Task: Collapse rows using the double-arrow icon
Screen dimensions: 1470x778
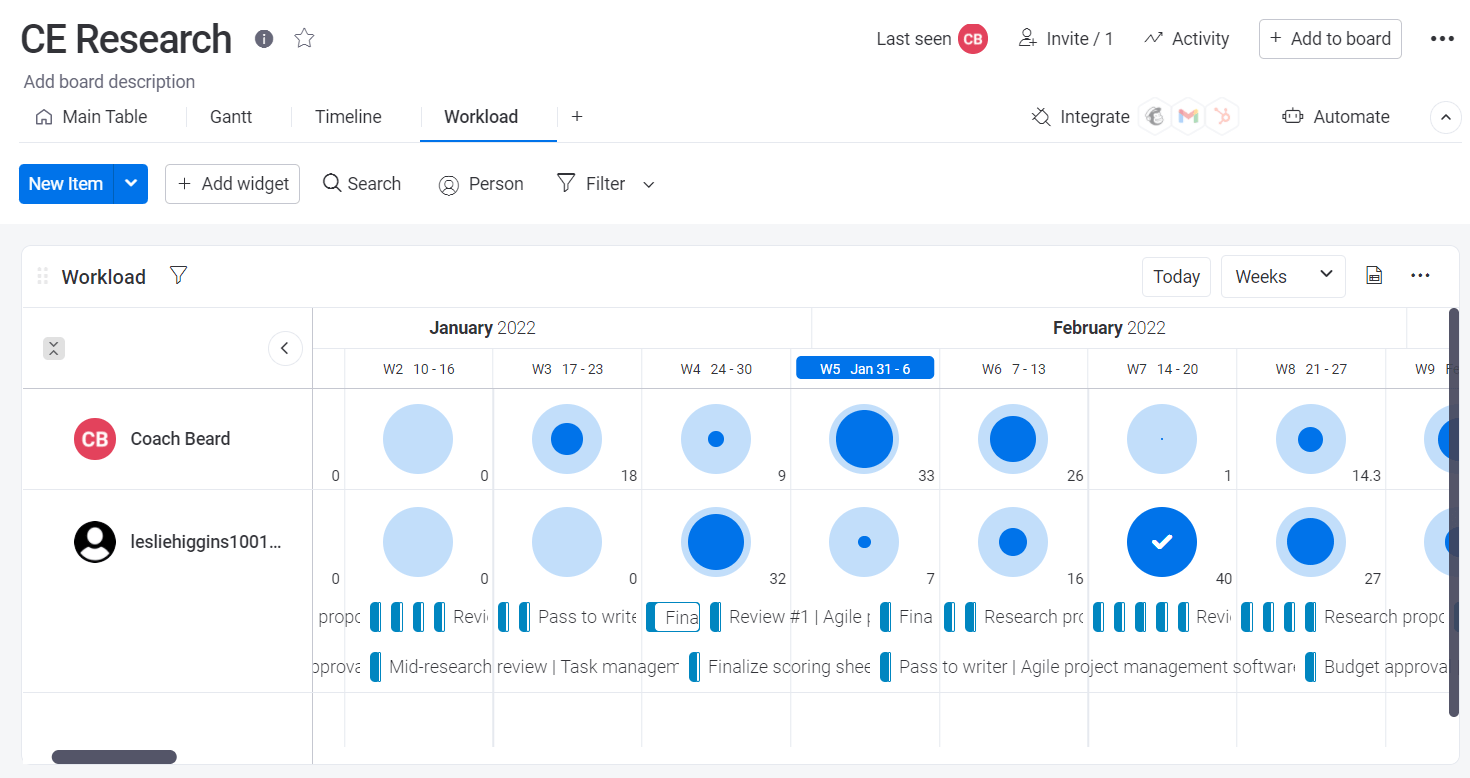Action: [x=54, y=348]
